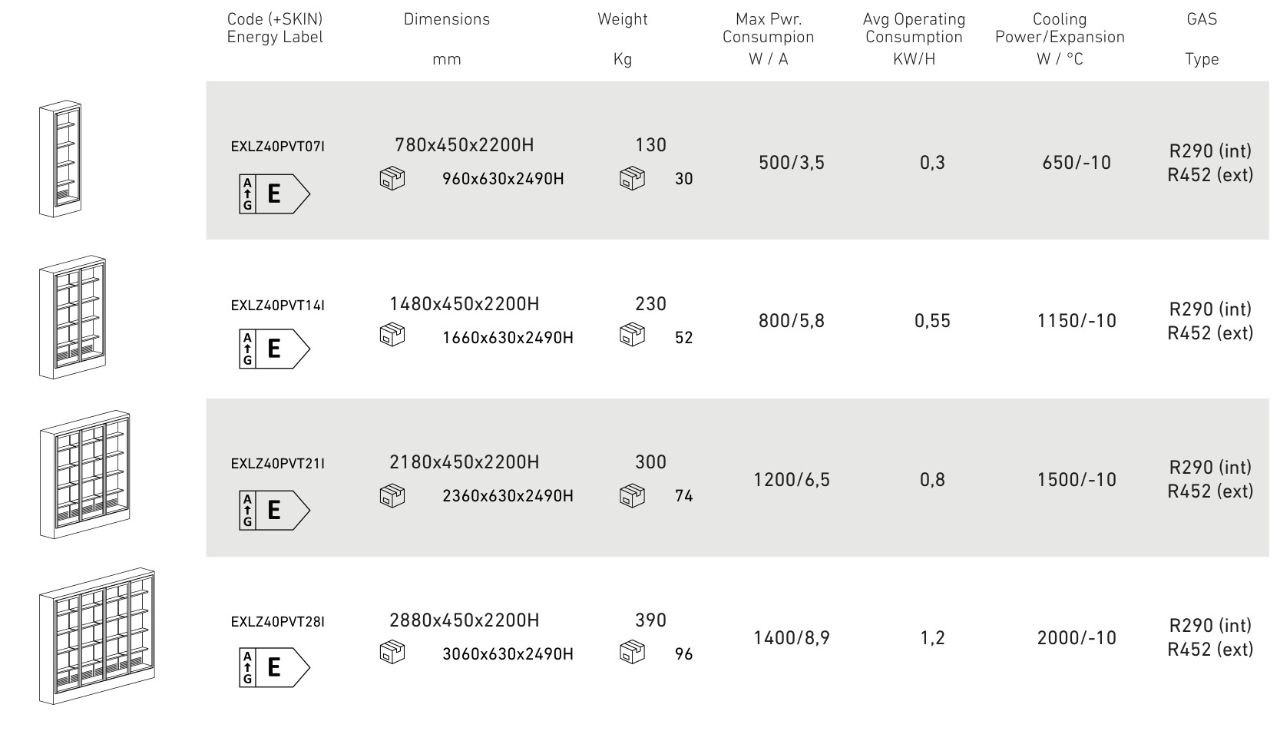Click the single-door cabinet drawing

pos(60,158)
